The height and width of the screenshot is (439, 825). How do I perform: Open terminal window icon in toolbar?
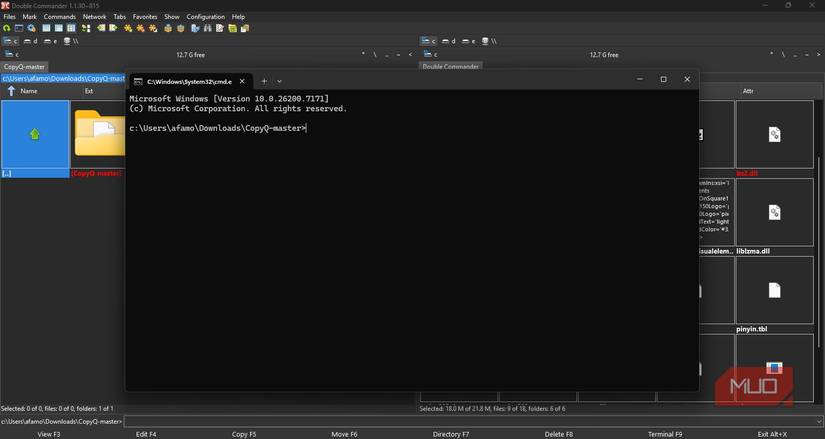click(19, 28)
